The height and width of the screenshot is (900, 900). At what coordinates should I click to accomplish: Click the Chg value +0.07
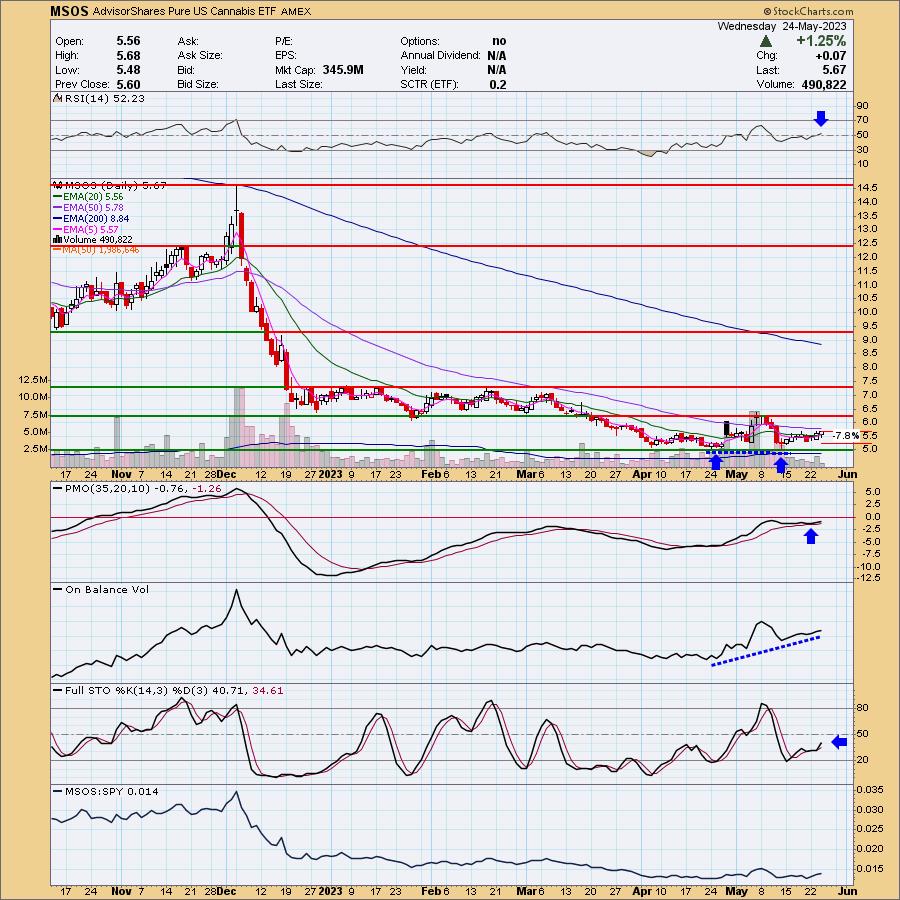(831, 55)
